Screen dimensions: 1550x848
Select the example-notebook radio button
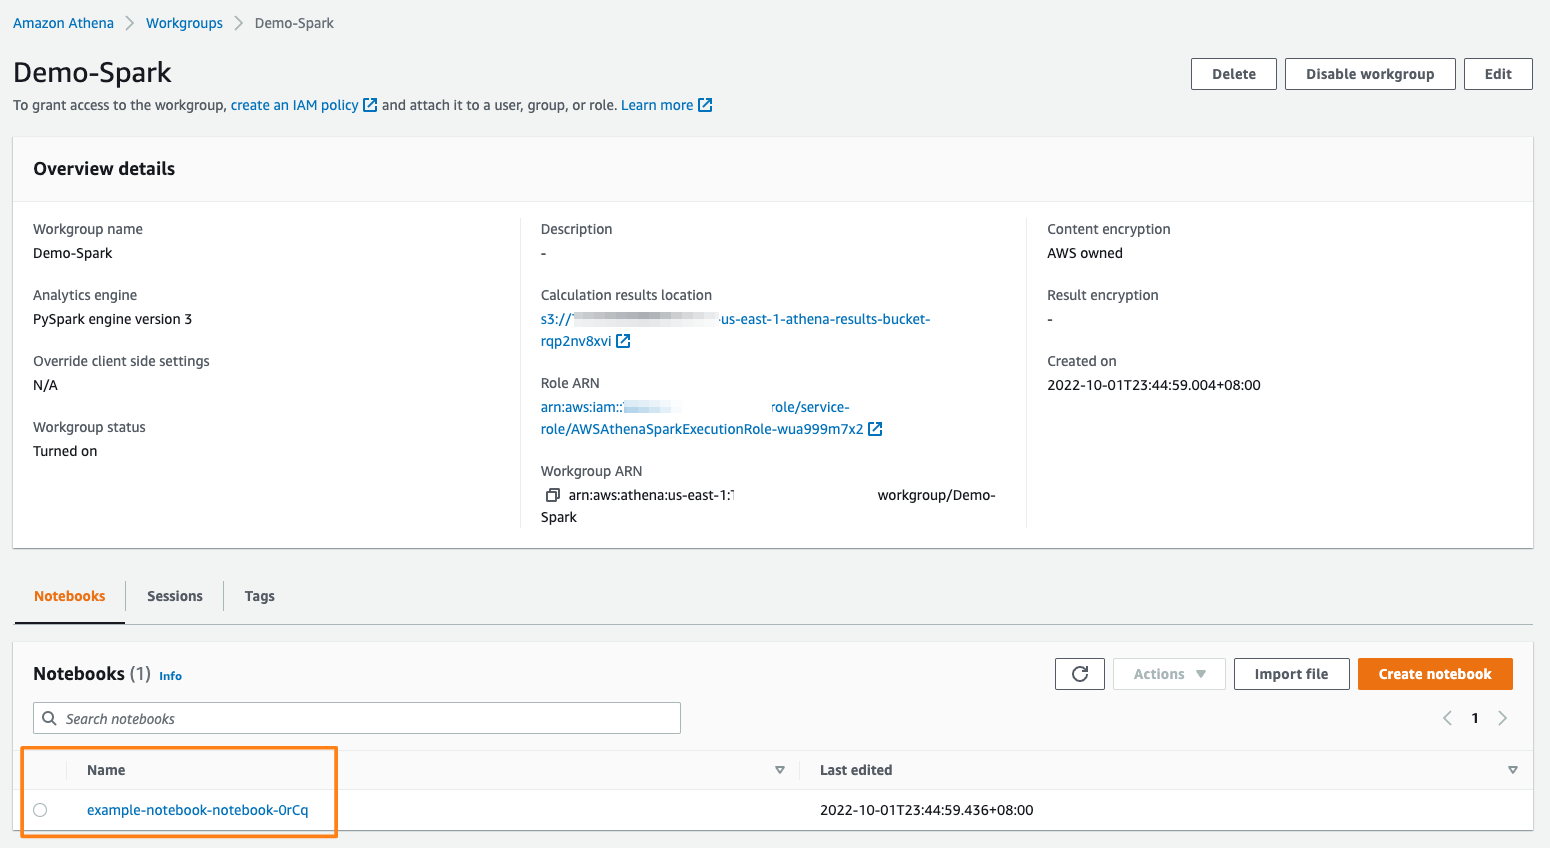39,810
